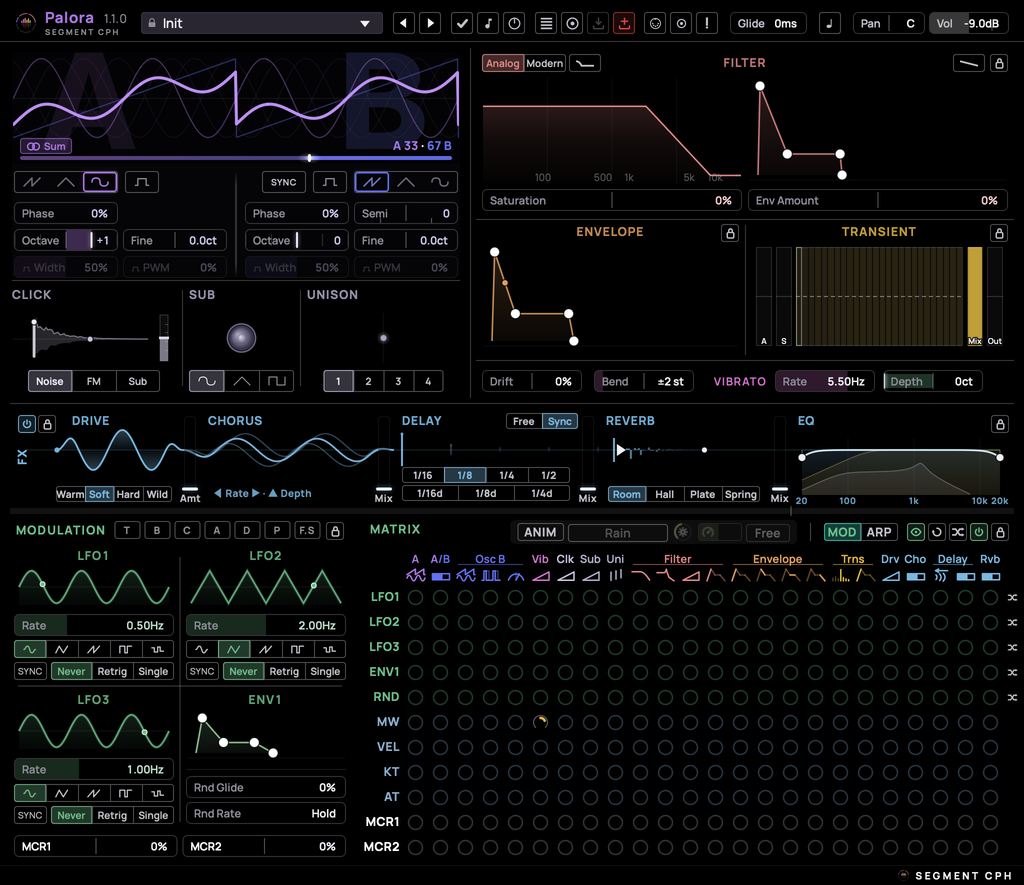Toggle the Sum mode button

46,146
